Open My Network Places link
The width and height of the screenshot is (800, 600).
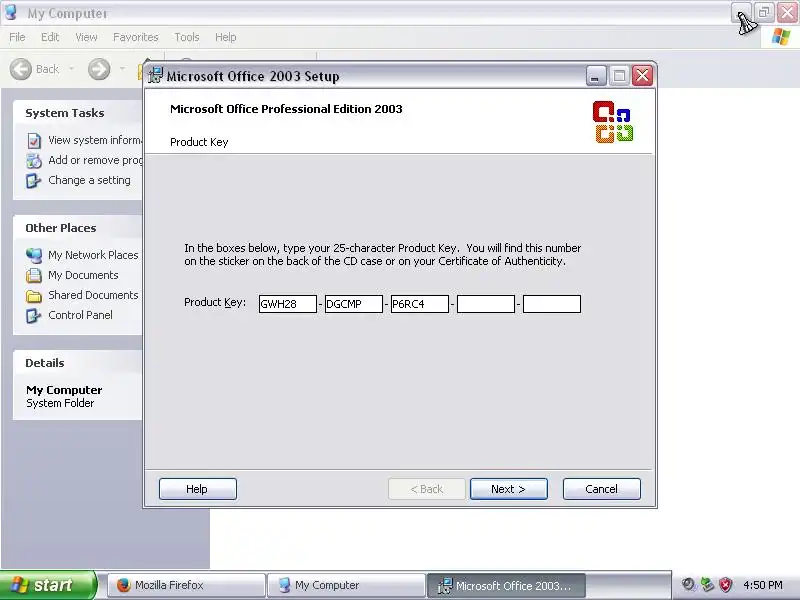[x=93, y=255]
